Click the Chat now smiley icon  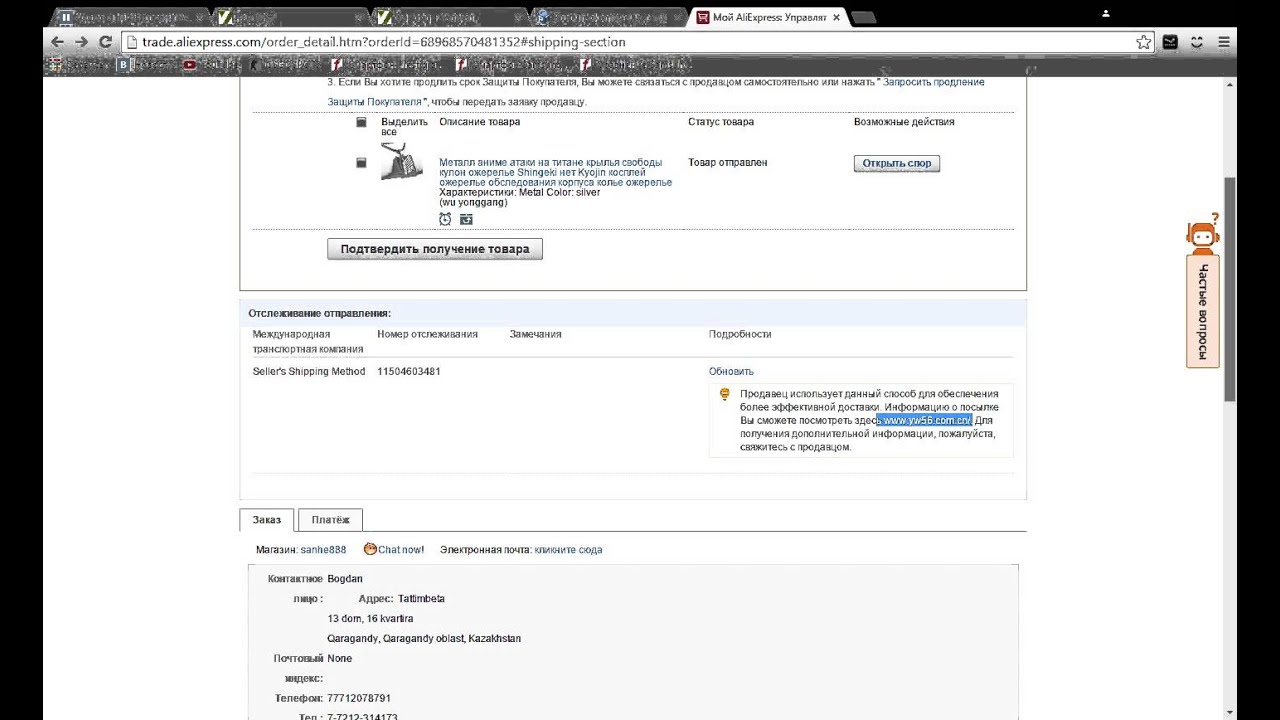coord(370,549)
